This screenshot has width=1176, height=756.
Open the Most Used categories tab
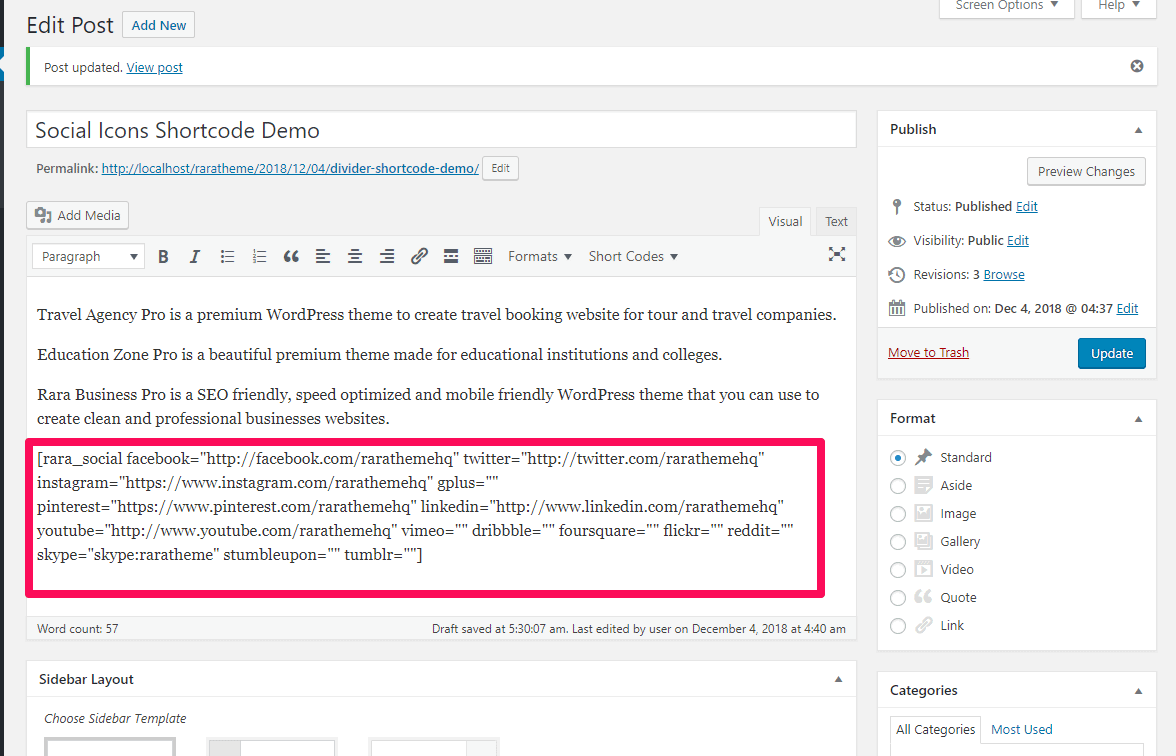click(x=1021, y=730)
